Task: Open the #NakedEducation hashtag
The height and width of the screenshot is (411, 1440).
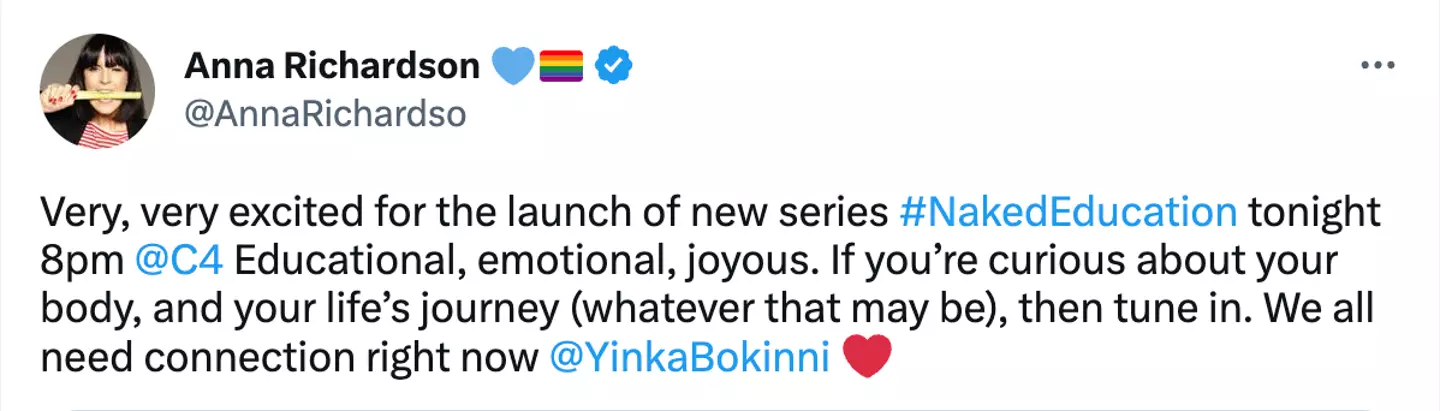Action: (x=1068, y=213)
